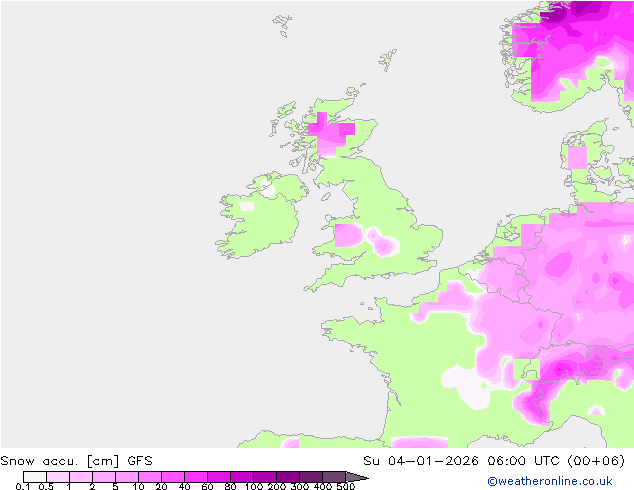The height and width of the screenshot is (490, 634).
Task: Click the legend swatch between 20 and 40
Action: pos(173,477)
